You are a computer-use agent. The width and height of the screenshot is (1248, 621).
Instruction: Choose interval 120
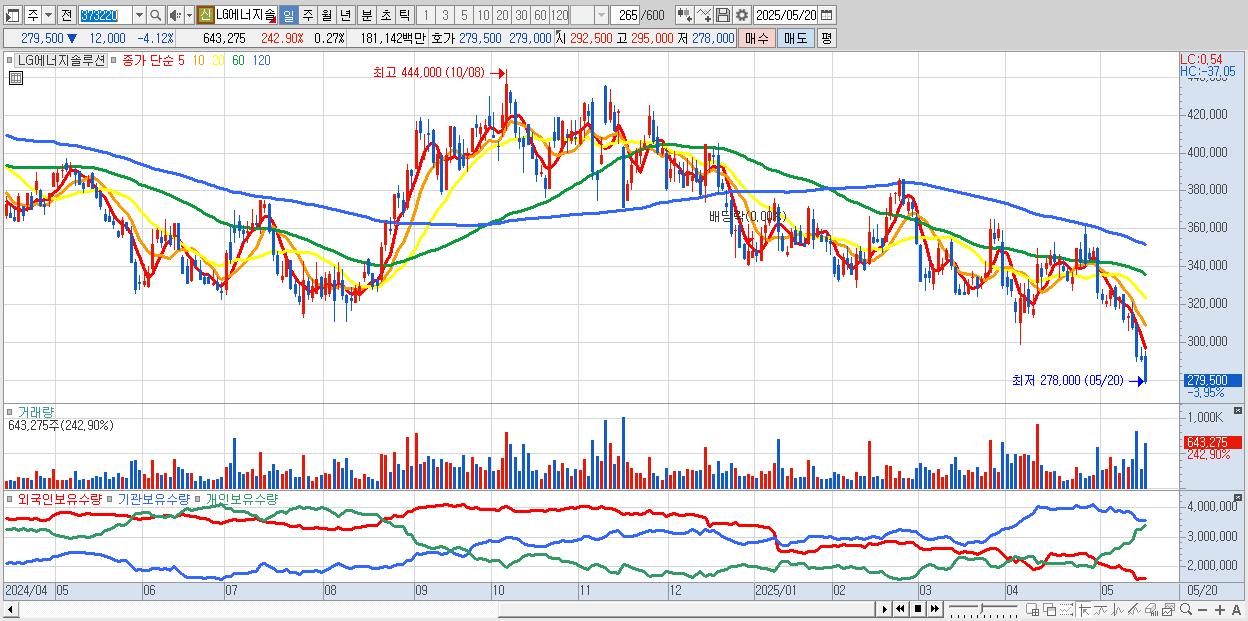point(560,15)
